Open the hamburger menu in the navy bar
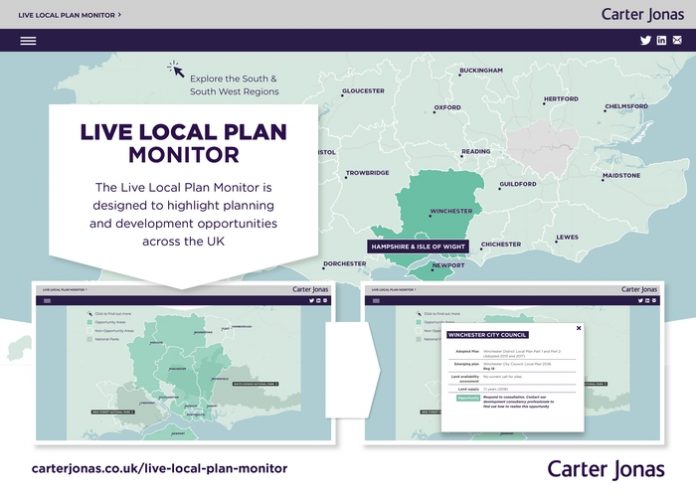 (x=28, y=41)
